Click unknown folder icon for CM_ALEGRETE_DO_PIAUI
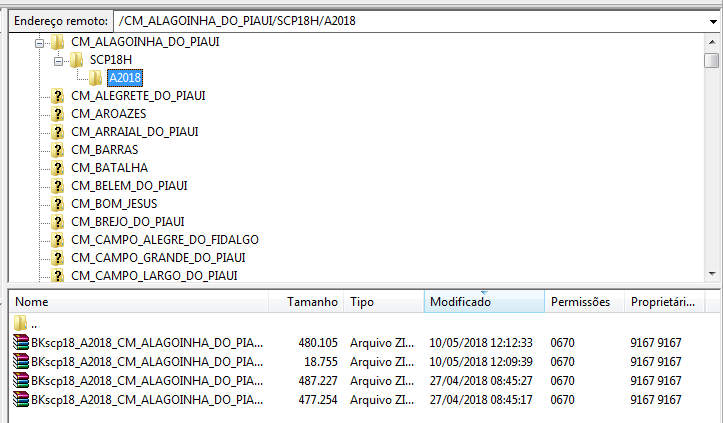 click(x=58, y=96)
